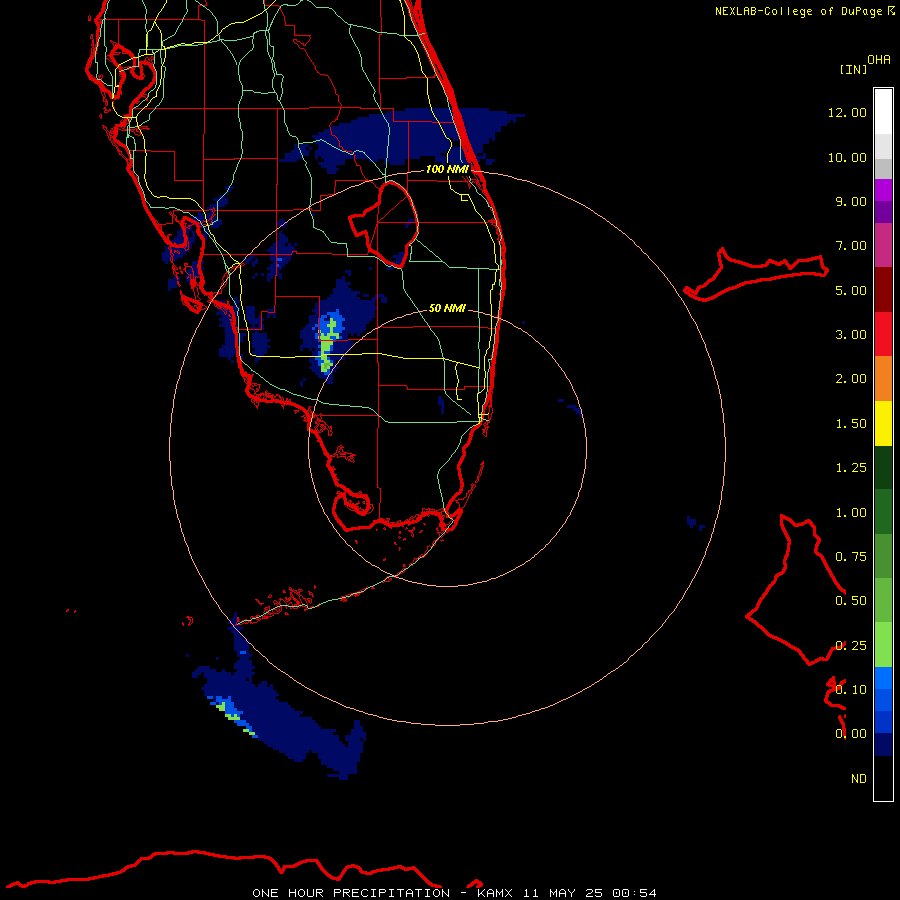Click the 50 NMI range ring label
Screen dimensions: 900x900
pos(447,308)
